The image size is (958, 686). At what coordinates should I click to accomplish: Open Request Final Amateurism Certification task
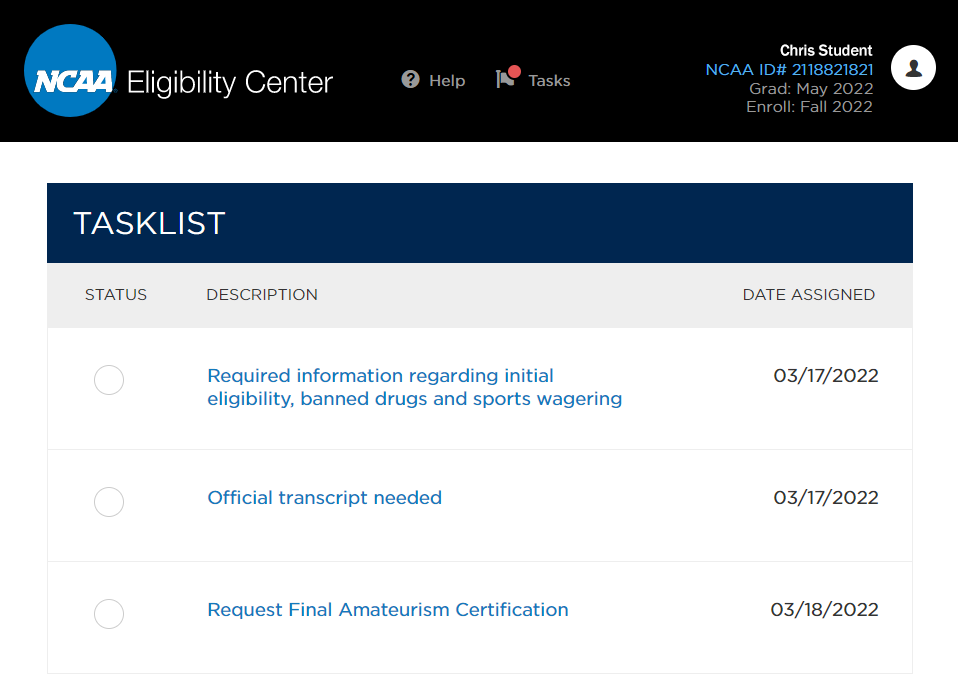[x=387, y=609]
